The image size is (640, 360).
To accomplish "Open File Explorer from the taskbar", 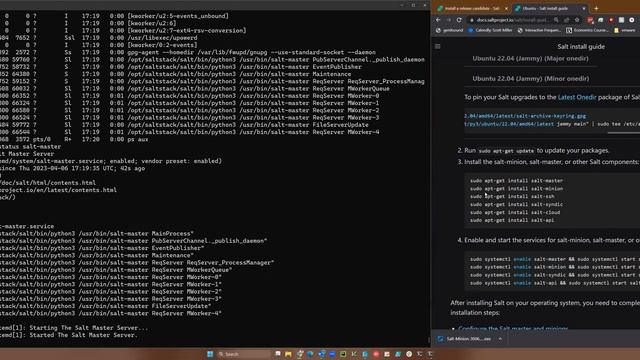I will (288, 354).
